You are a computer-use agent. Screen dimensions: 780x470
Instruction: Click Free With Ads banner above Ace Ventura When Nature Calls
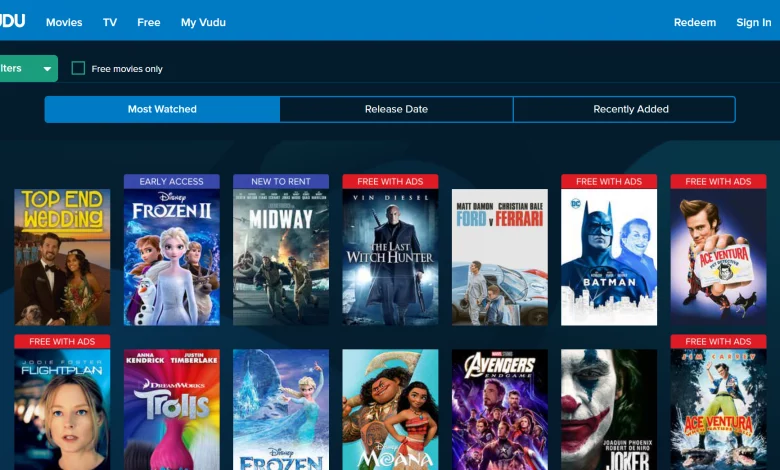(718, 342)
